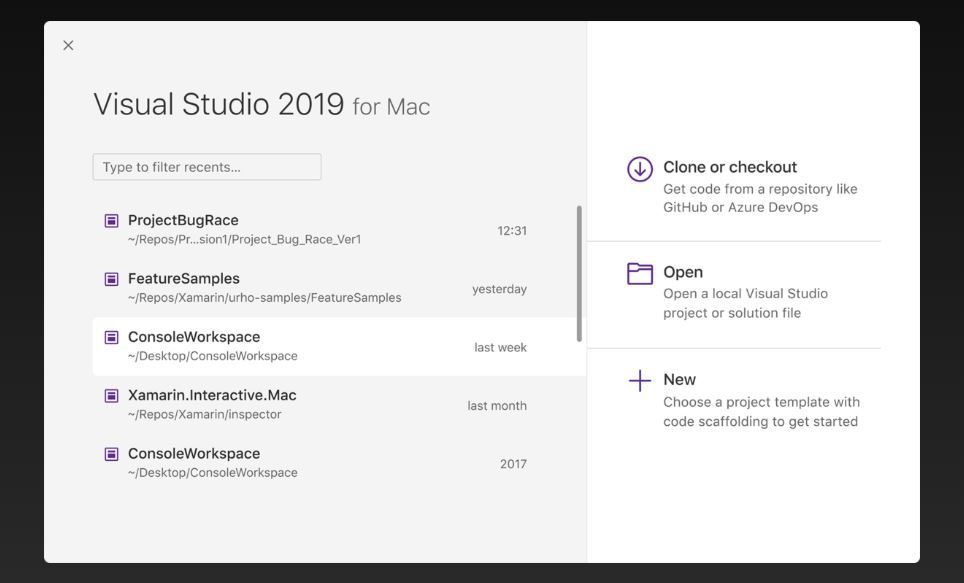Click the New plus icon

[x=640, y=381]
